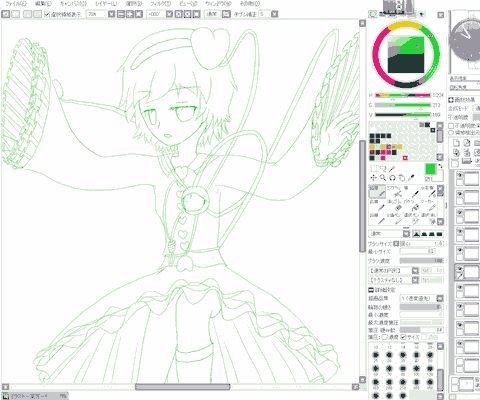The image size is (480, 400).
Task: Select the eyedropper color picker tool
Action: 411,178
